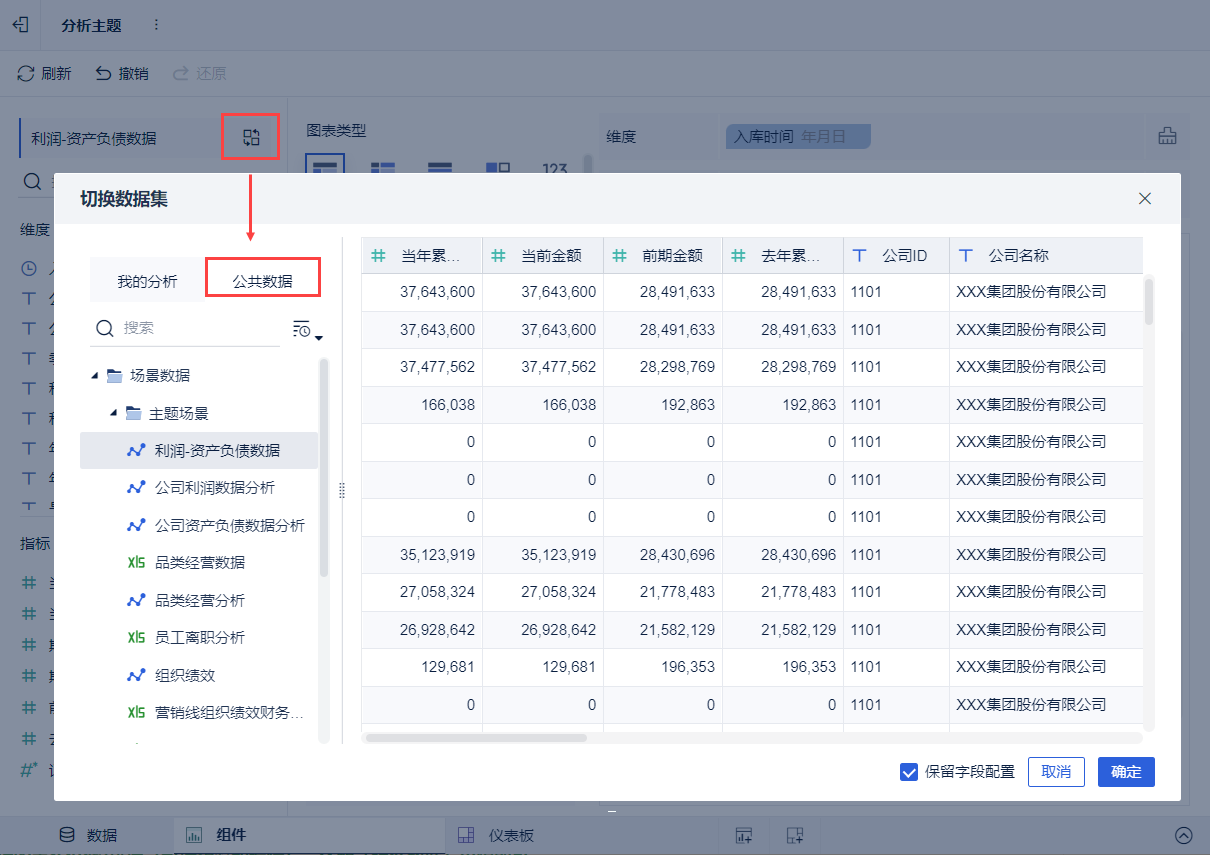1210x855 pixels.
Task: Click the dataset tree vertical scrollbar
Action: [323, 467]
